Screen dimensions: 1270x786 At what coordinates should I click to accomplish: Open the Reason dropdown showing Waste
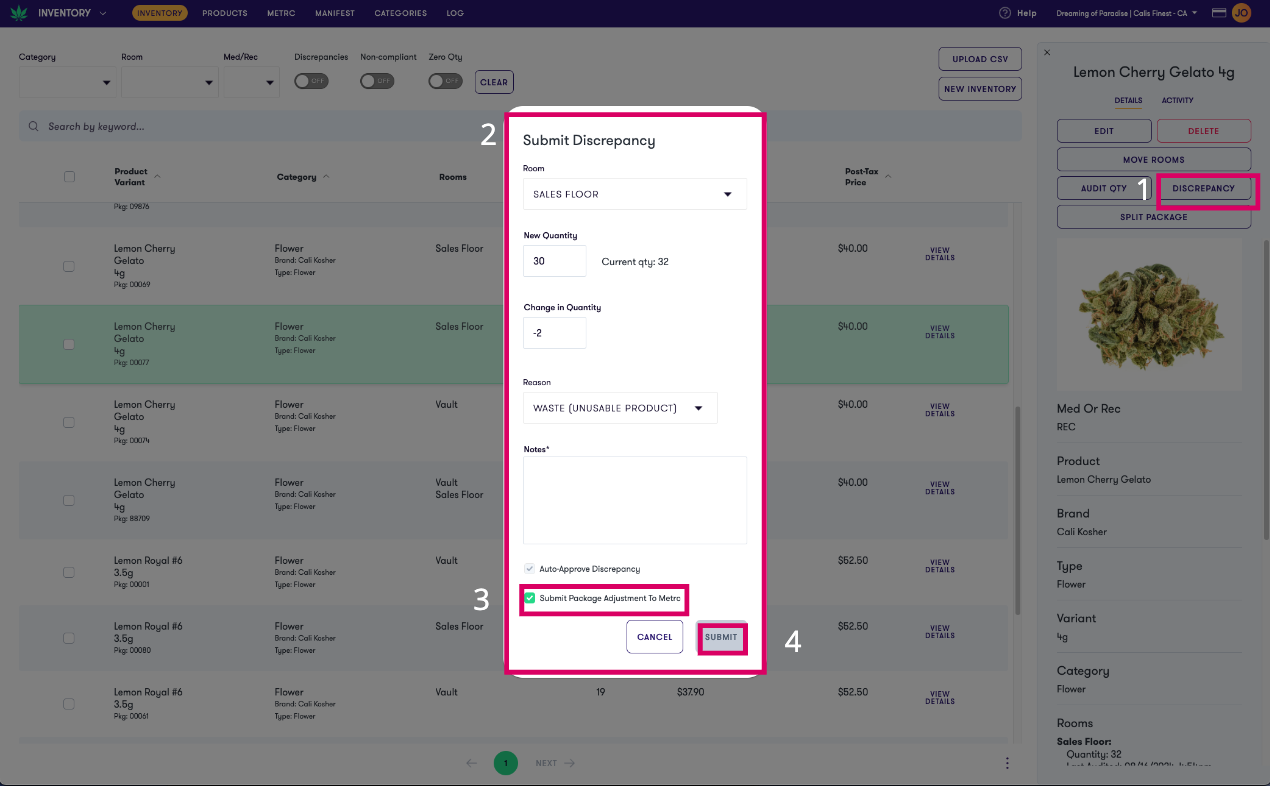click(x=620, y=408)
